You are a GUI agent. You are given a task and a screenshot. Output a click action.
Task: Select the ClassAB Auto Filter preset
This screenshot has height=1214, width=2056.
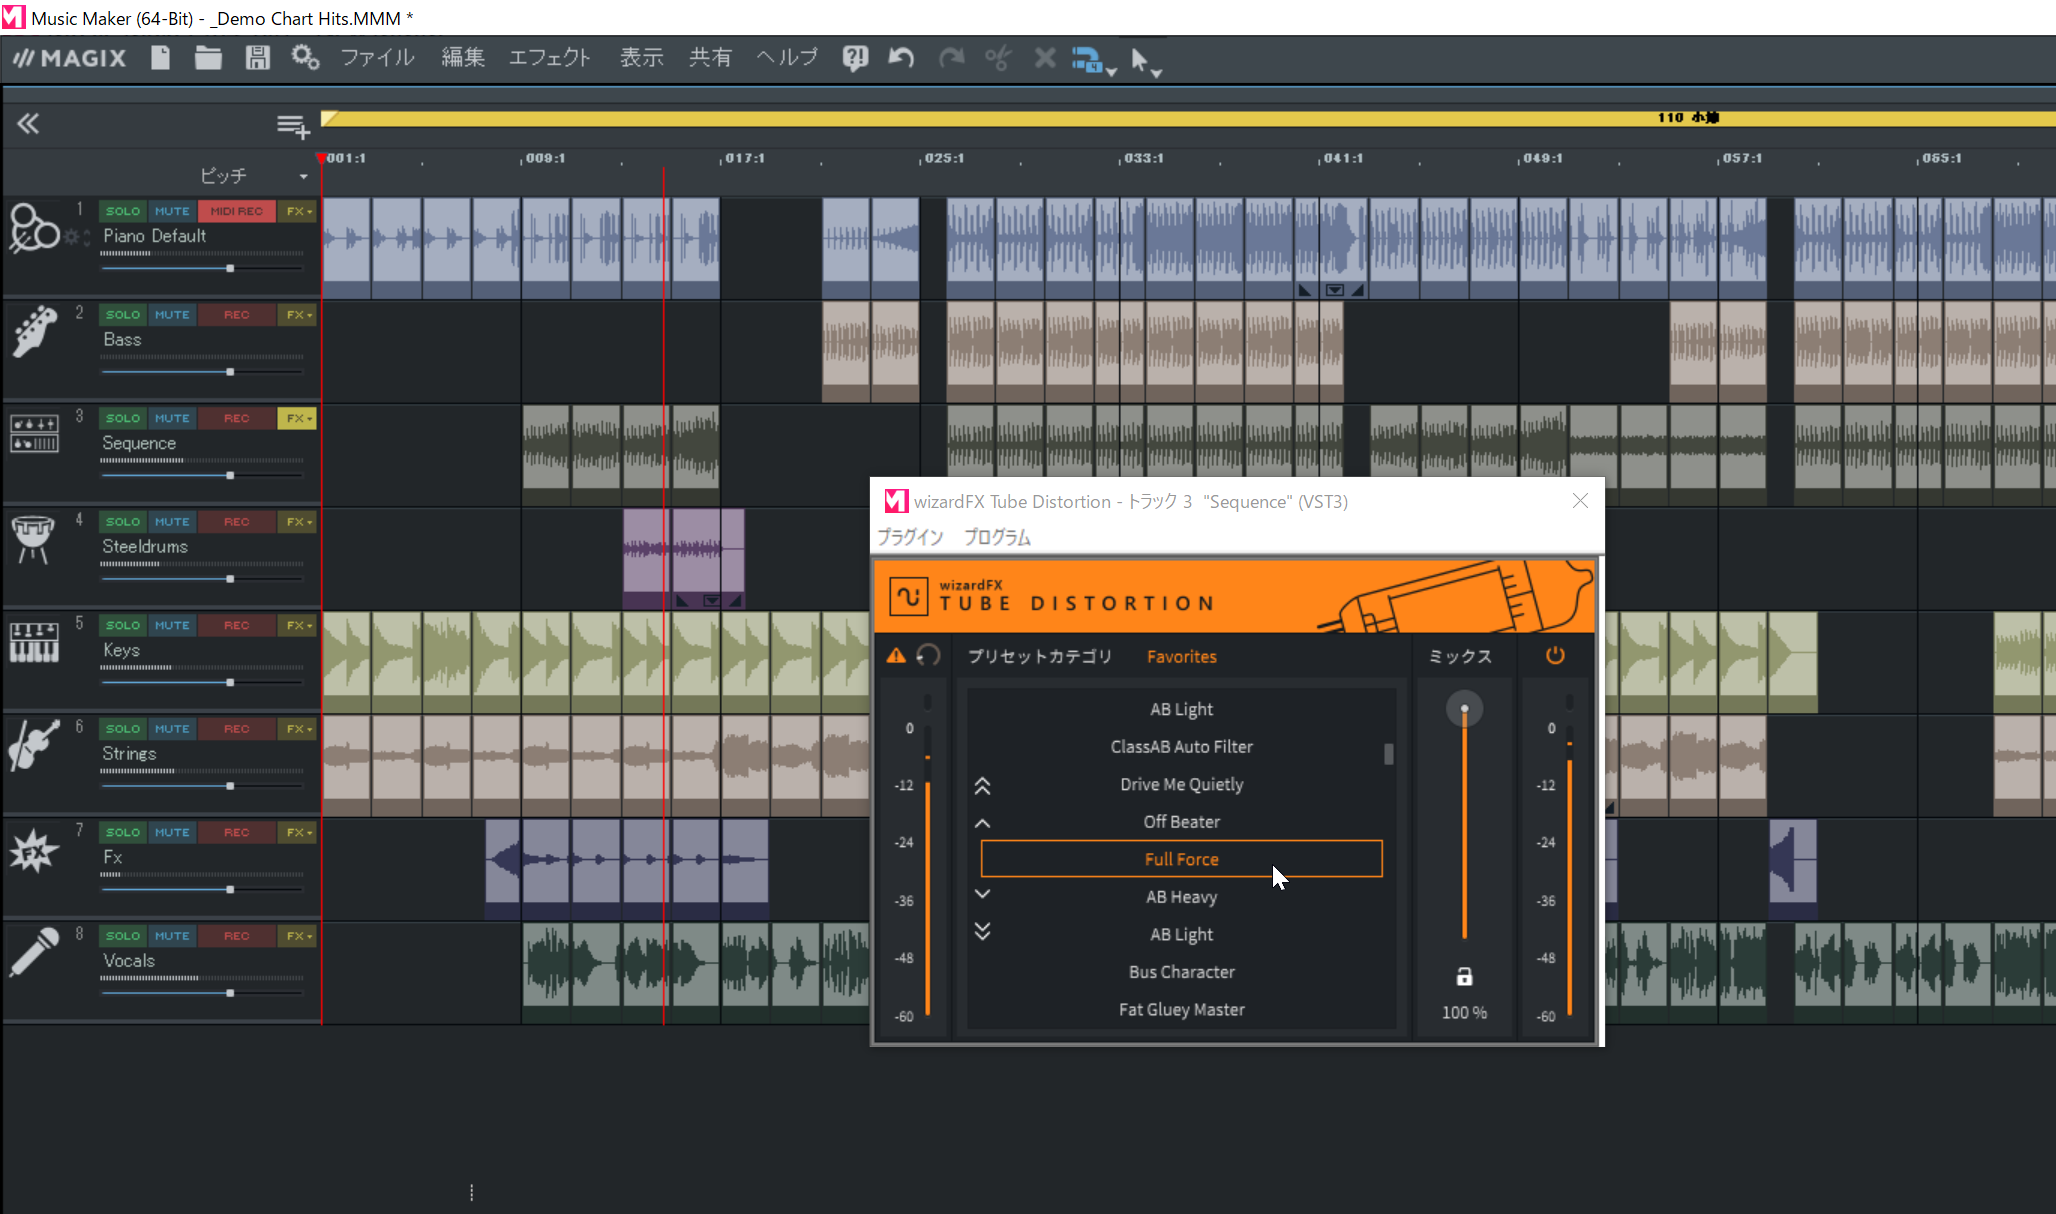coord(1181,747)
